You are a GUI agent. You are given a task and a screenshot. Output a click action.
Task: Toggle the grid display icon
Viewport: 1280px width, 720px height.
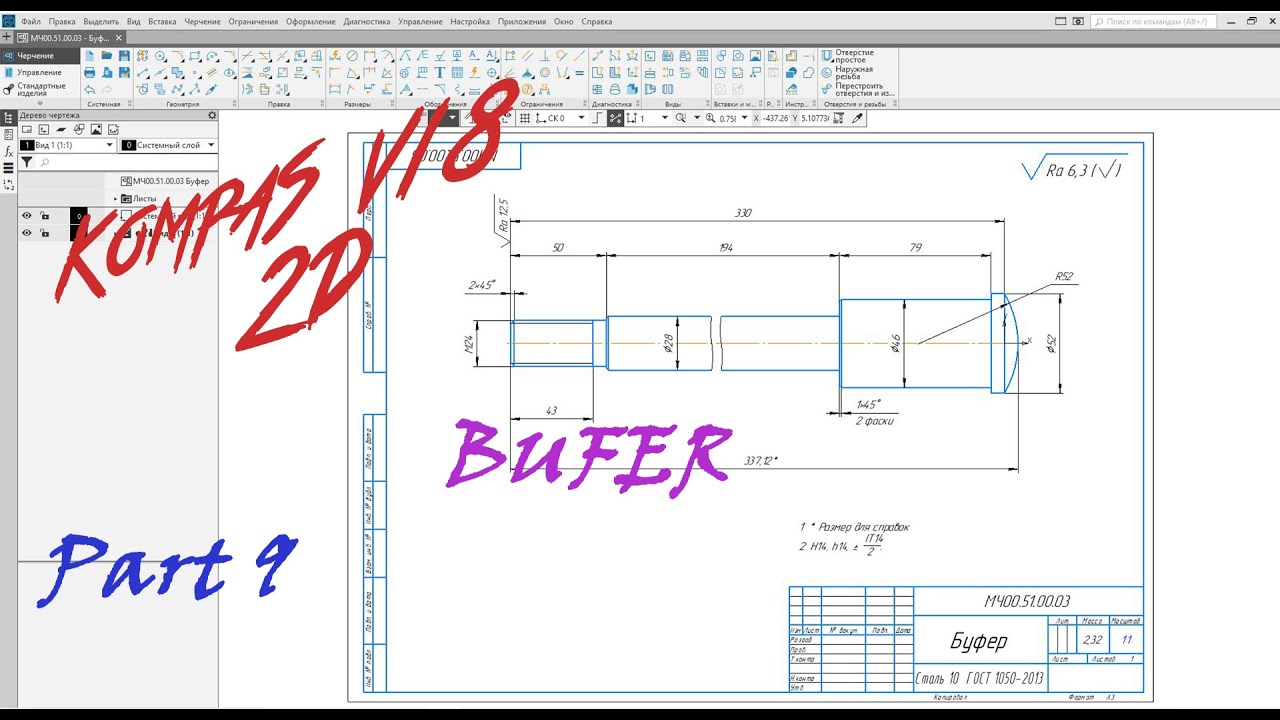pos(524,118)
